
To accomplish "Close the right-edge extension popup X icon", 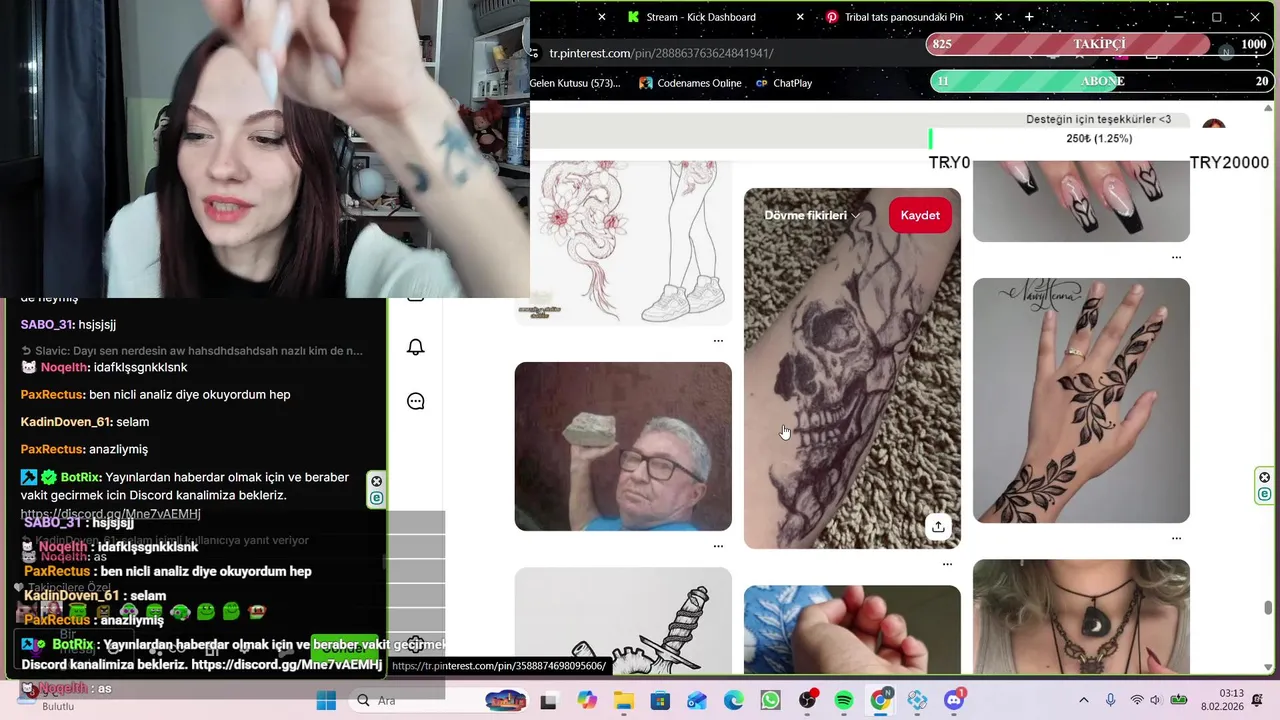I will click(1264, 477).
